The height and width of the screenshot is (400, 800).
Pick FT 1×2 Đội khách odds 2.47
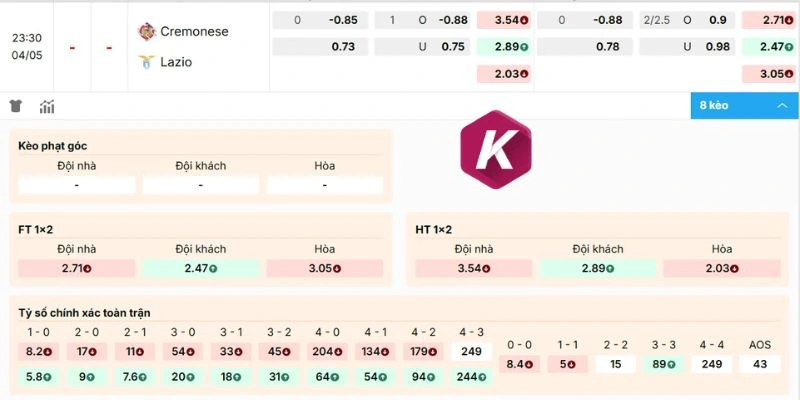coord(201,268)
